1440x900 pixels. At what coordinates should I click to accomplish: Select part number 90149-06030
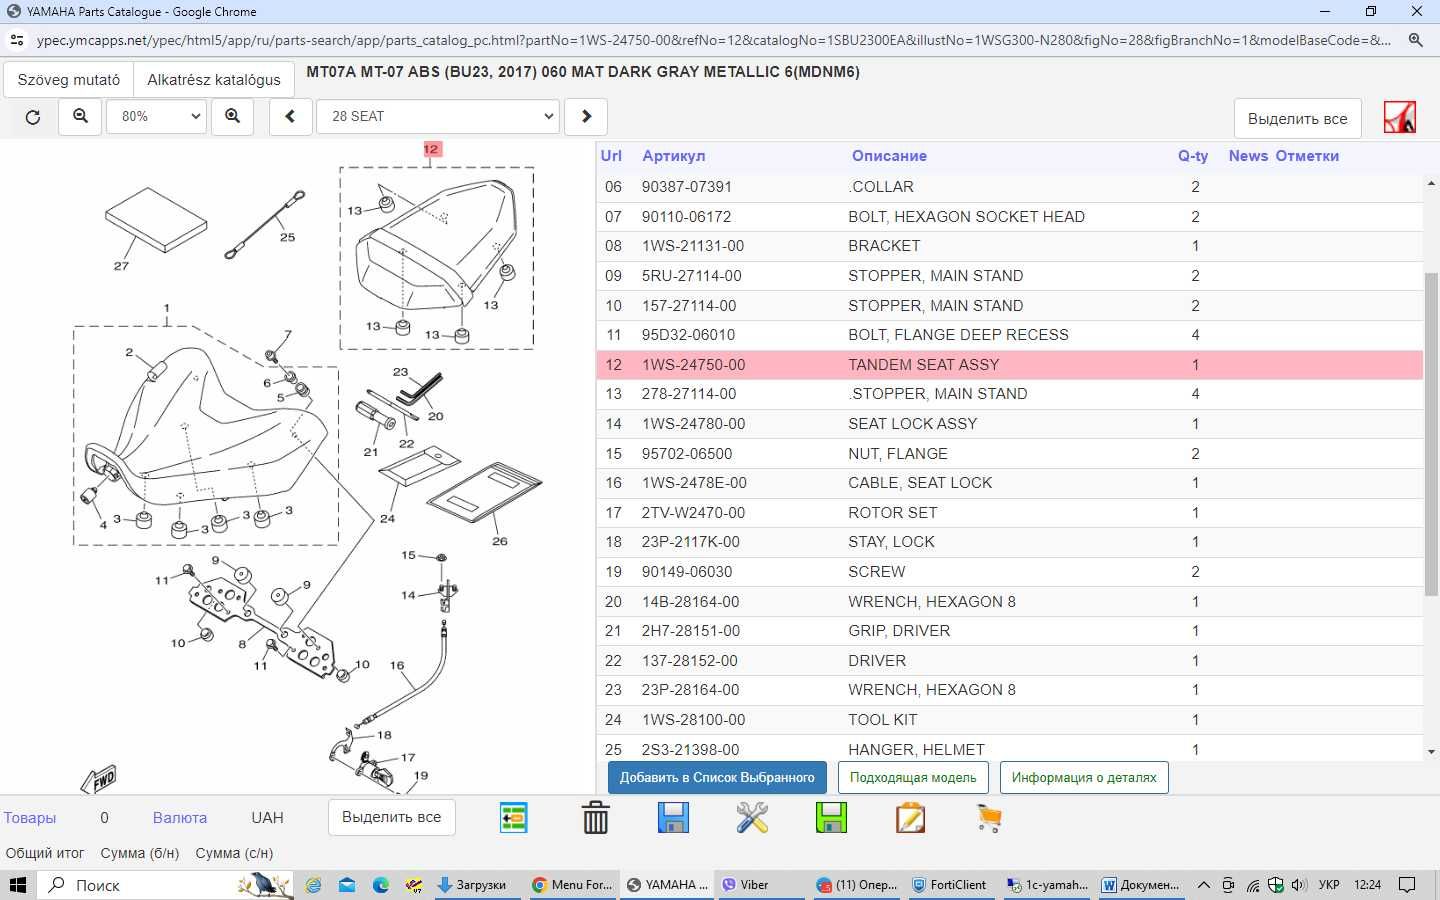pyautogui.click(x=687, y=572)
